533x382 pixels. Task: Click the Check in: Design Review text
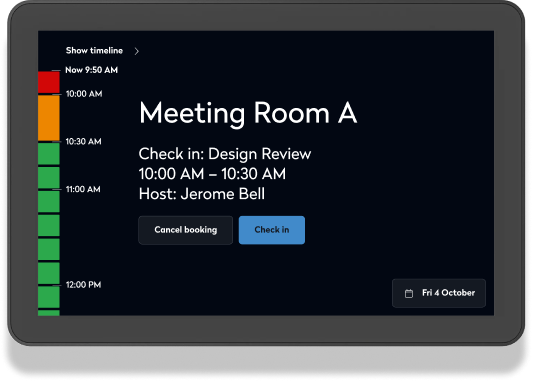click(225, 154)
